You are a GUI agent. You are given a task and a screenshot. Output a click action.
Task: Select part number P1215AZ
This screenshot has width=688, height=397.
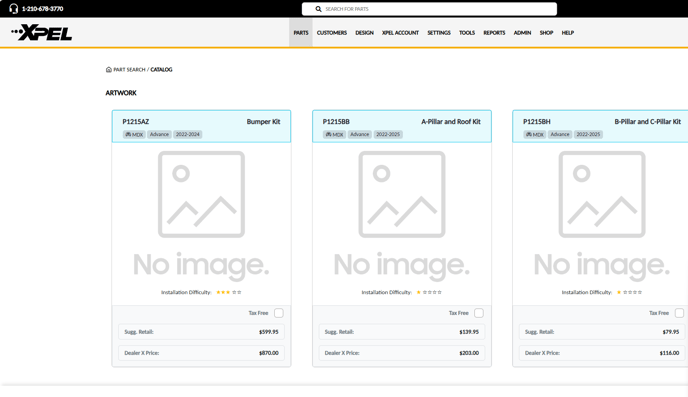[x=136, y=122]
